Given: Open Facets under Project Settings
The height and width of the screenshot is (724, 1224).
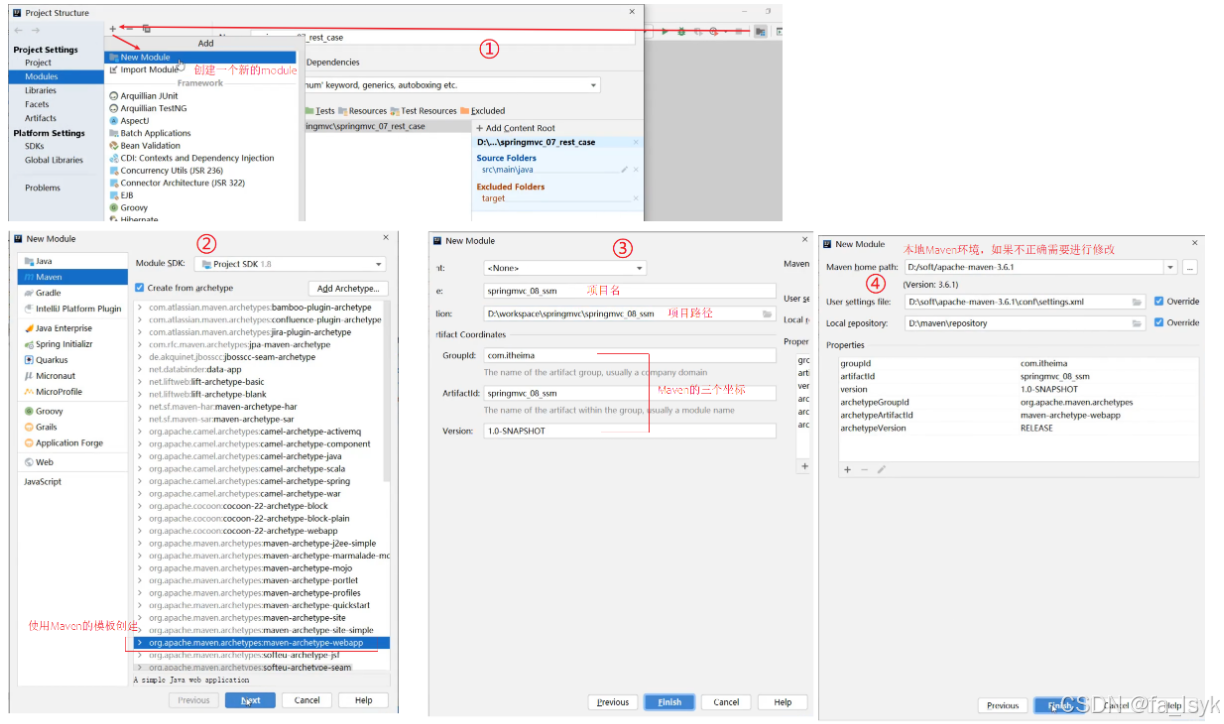Looking at the screenshot, I should click(x=37, y=104).
